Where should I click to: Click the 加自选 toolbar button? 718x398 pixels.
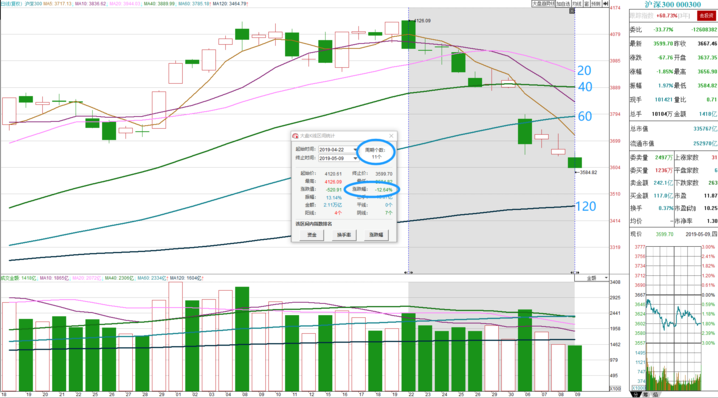point(563,4)
